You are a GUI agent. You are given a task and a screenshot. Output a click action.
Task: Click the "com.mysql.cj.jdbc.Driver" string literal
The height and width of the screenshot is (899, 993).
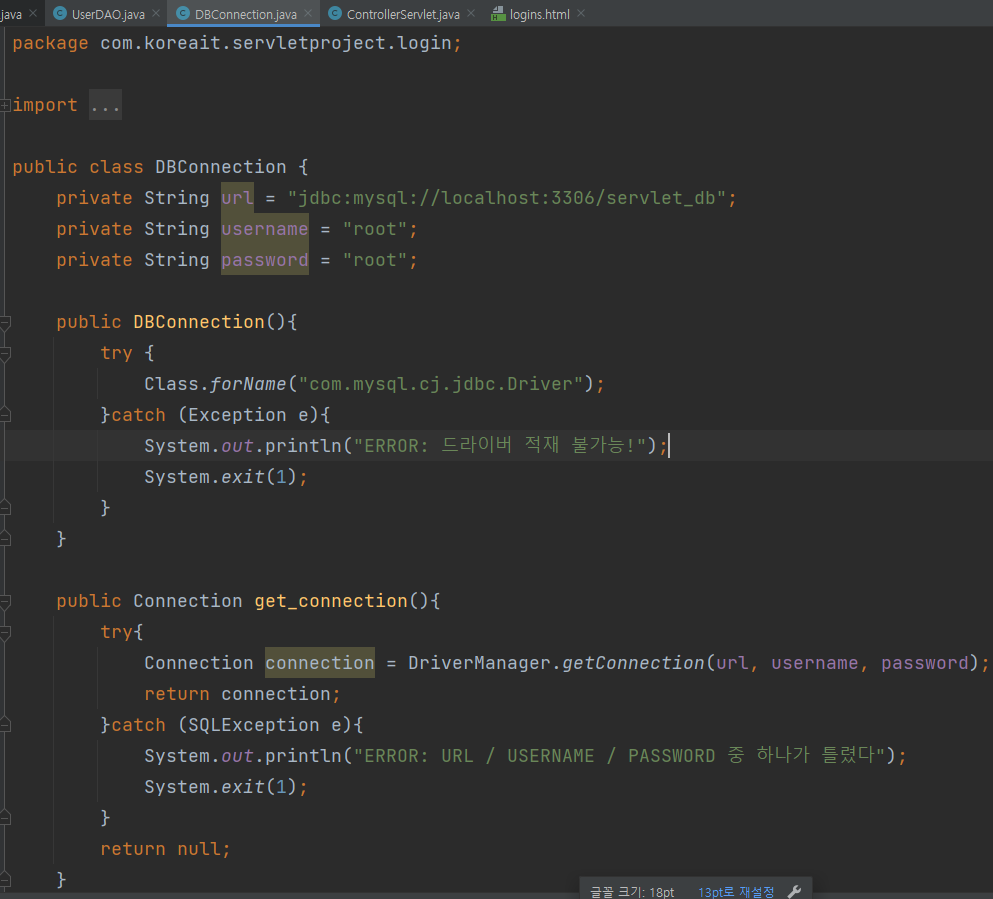[441, 384]
